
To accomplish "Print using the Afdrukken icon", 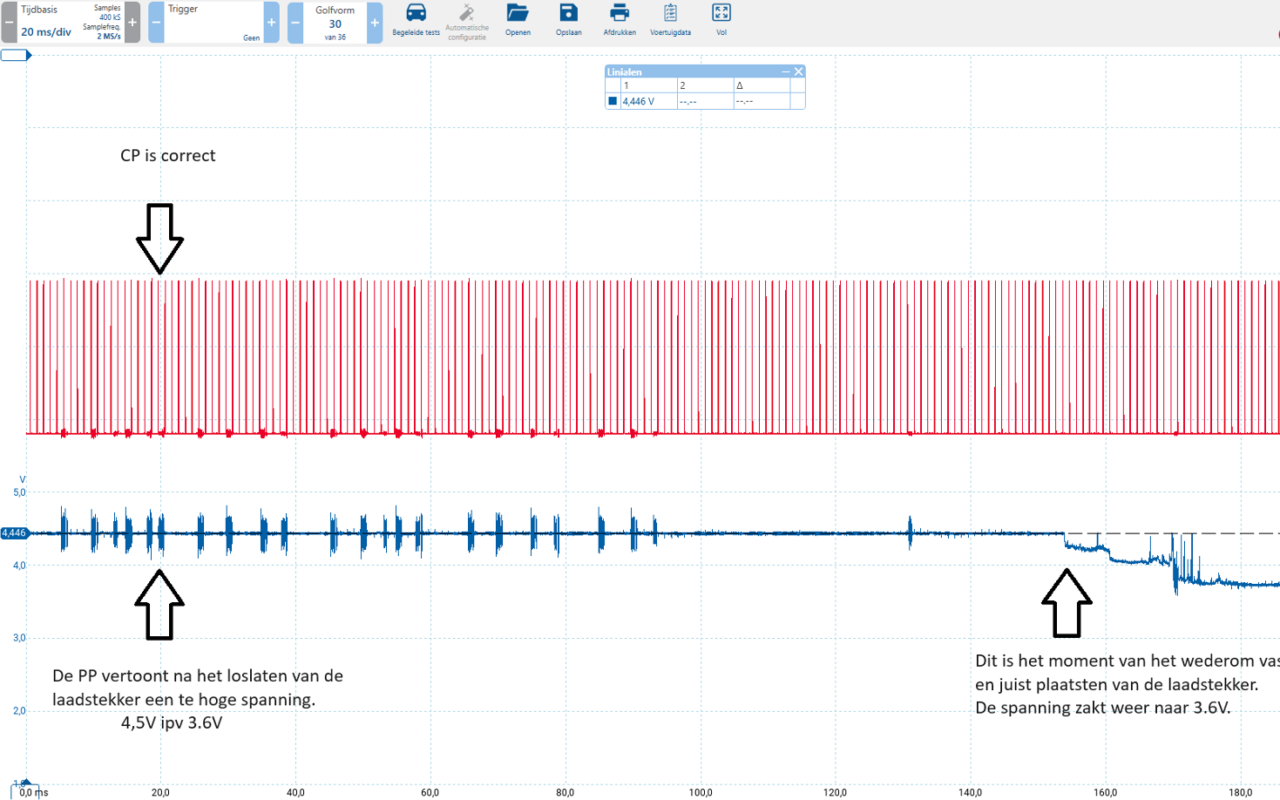I will (x=620, y=13).
